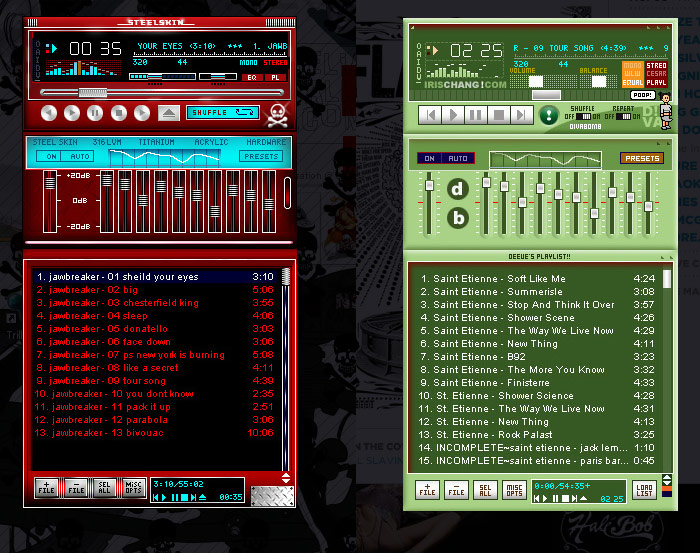Viewport: 700px width, 553px height.
Task: Click balance slider in green player
Action: point(600,81)
